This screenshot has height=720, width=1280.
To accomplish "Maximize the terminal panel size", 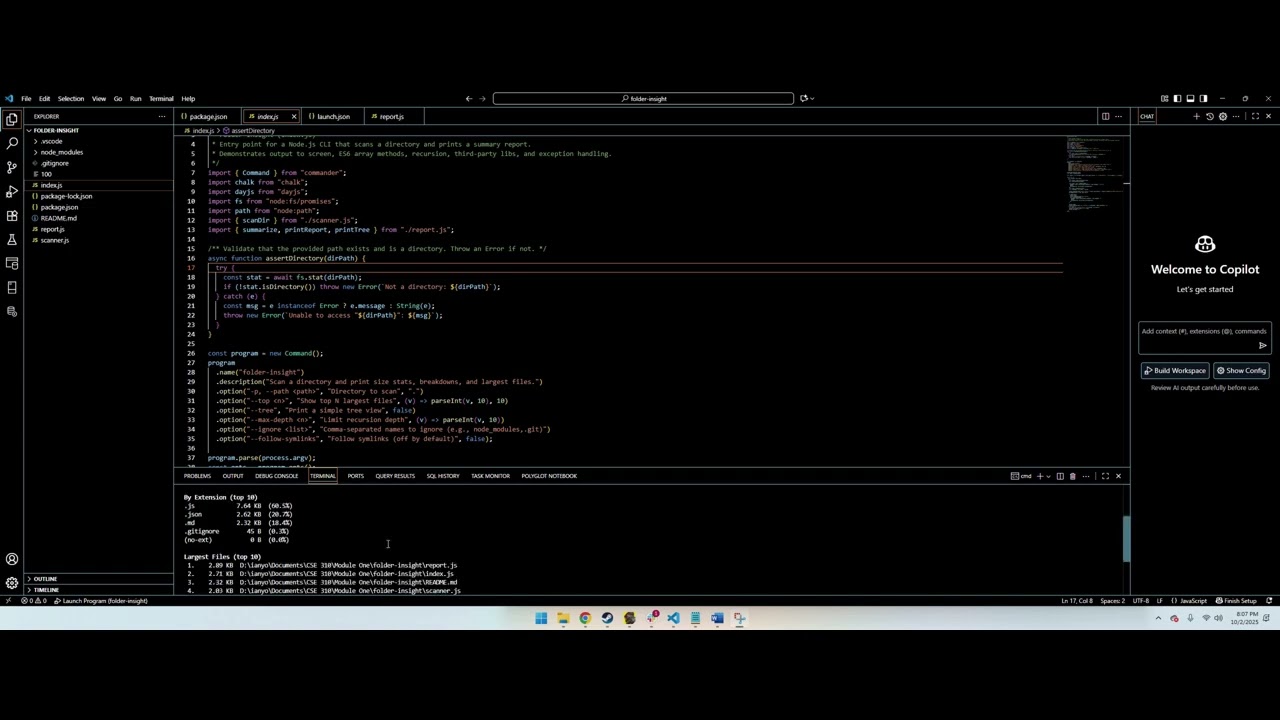I will pos(1105,476).
